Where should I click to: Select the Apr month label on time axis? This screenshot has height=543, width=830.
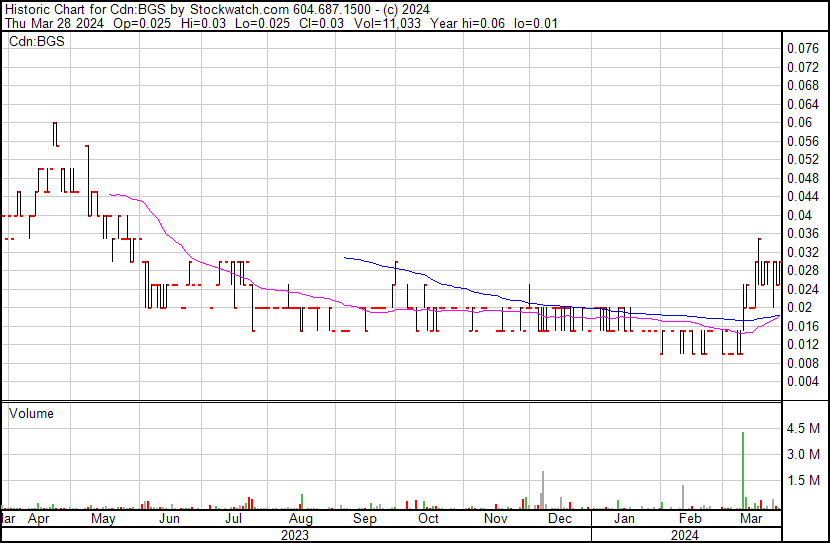(x=39, y=519)
